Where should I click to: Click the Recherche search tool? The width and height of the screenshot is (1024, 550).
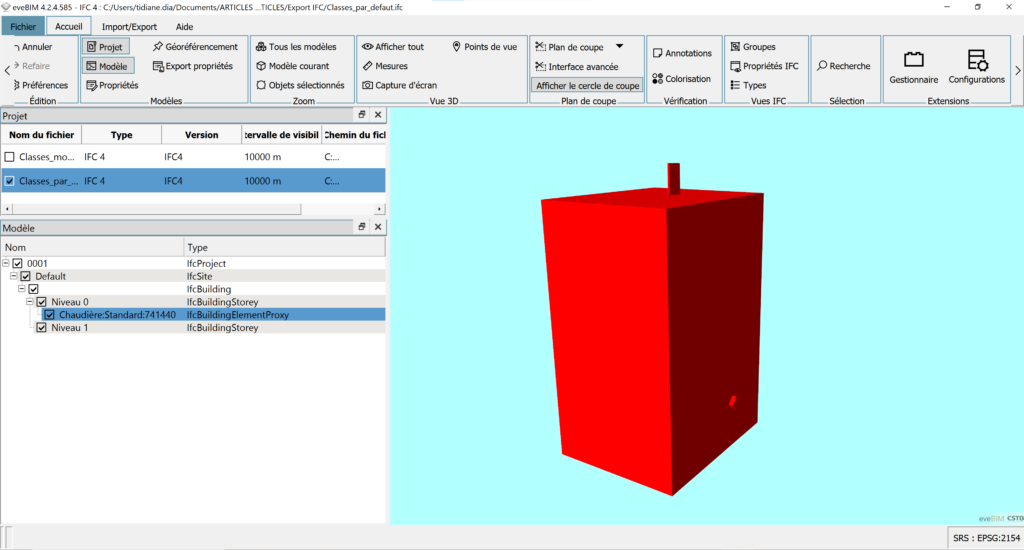(843, 66)
